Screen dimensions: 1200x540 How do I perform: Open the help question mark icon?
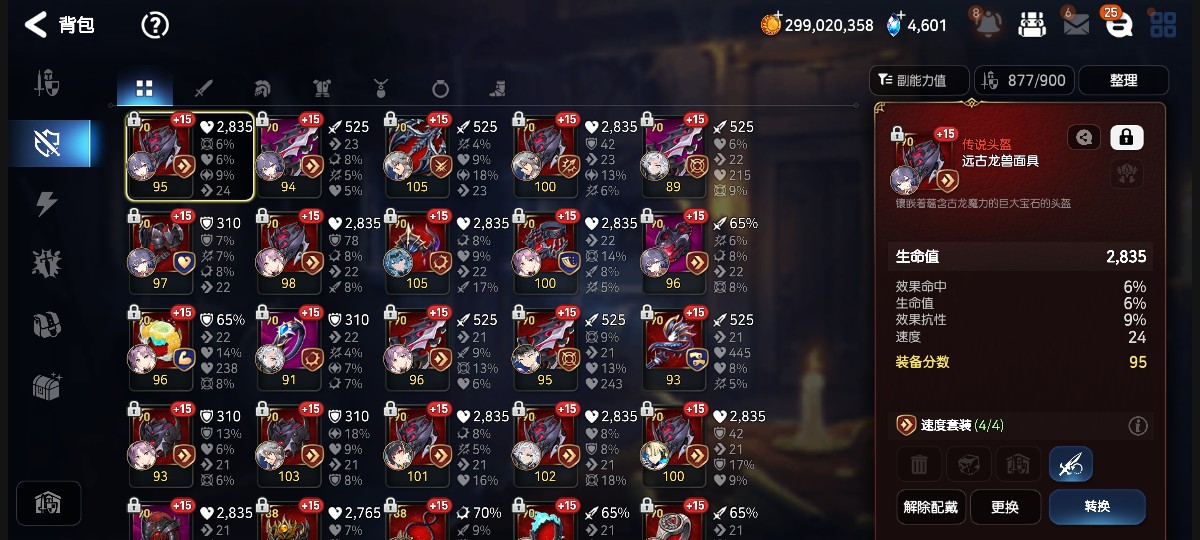tap(155, 25)
